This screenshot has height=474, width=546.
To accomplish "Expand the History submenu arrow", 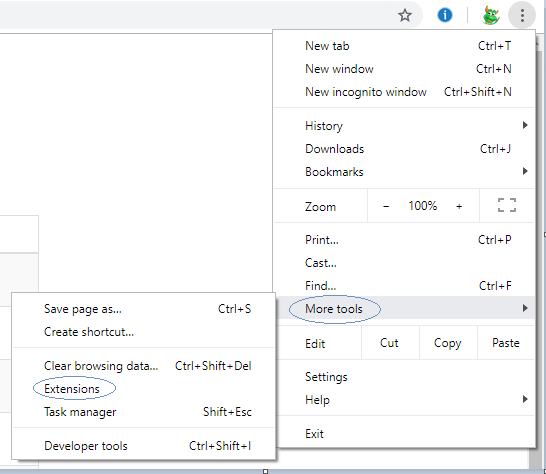I will click(525, 125).
